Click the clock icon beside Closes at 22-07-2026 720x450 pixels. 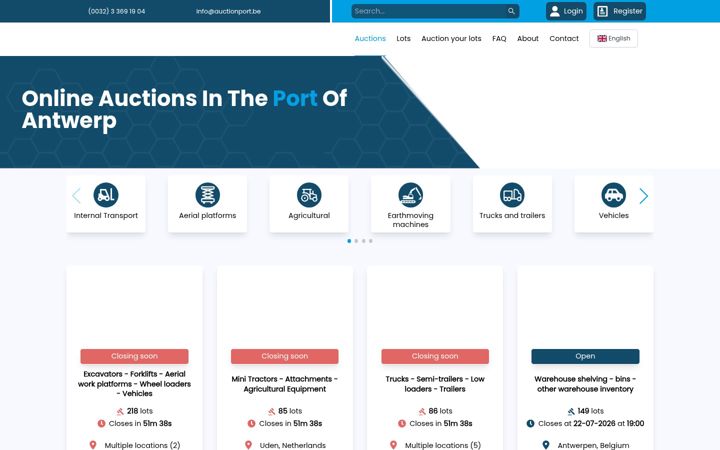[530, 423]
